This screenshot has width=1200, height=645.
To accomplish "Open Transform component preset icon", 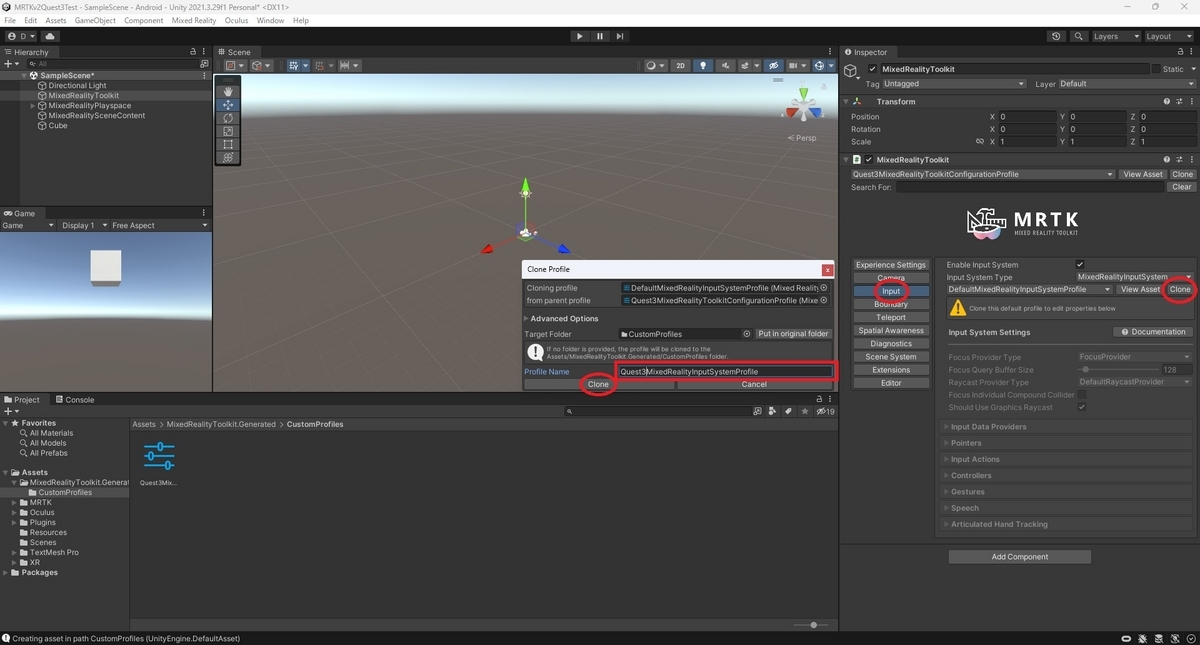I will pyautogui.click(x=1177, y=101).
